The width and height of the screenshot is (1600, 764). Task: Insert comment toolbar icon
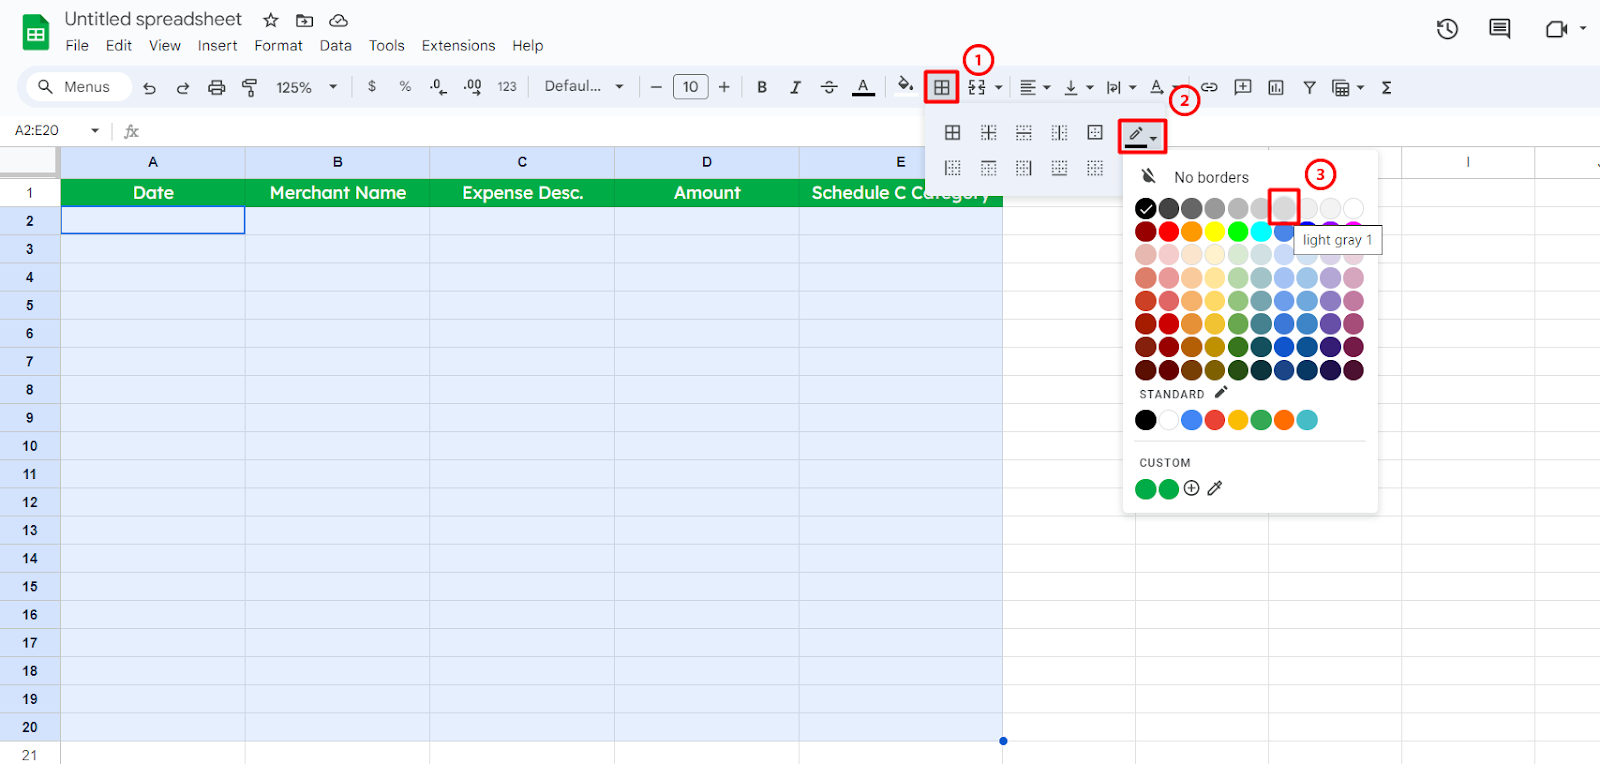coord(1243,87)
